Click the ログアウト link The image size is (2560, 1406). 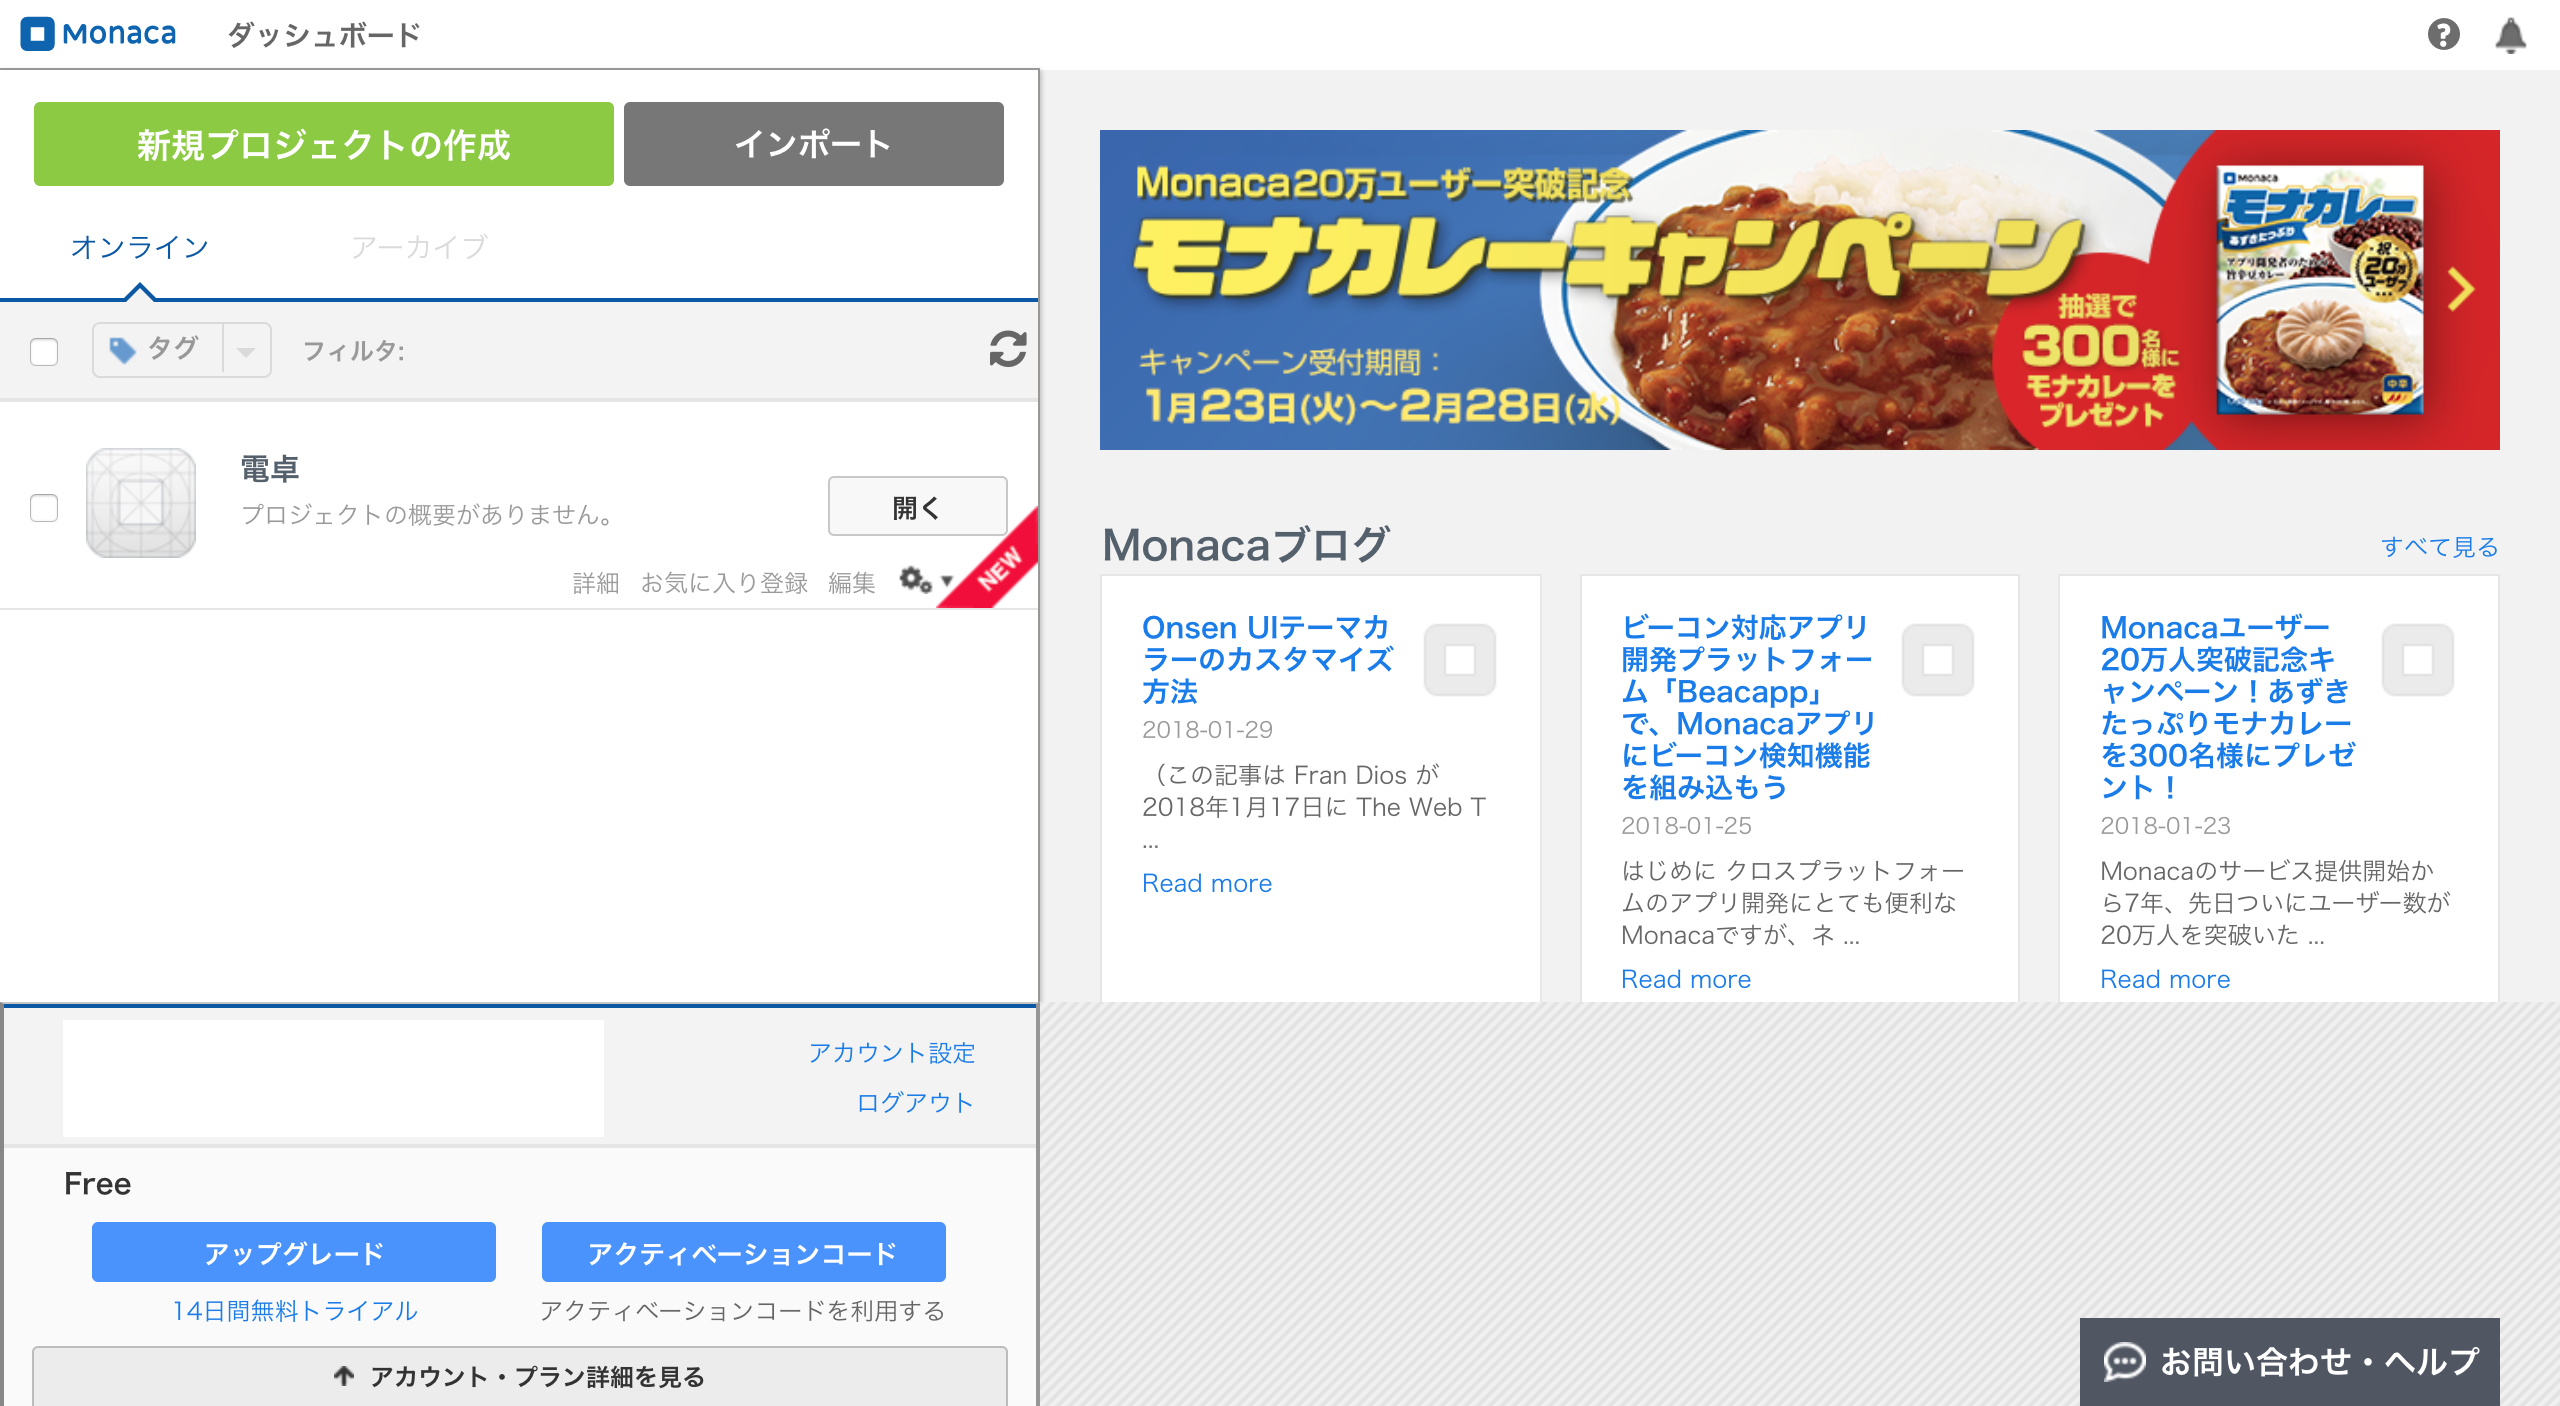913,1103
